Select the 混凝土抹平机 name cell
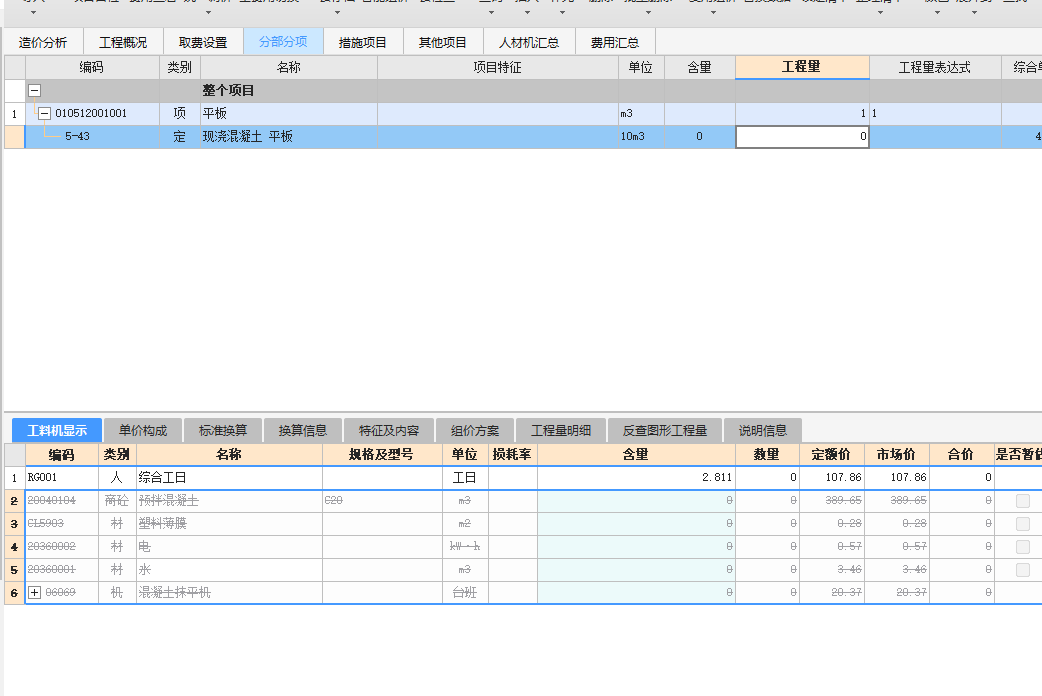Image resolution: width=1042 pixels, height=696 pixels. pyautogui.click(x=229, y=592)
